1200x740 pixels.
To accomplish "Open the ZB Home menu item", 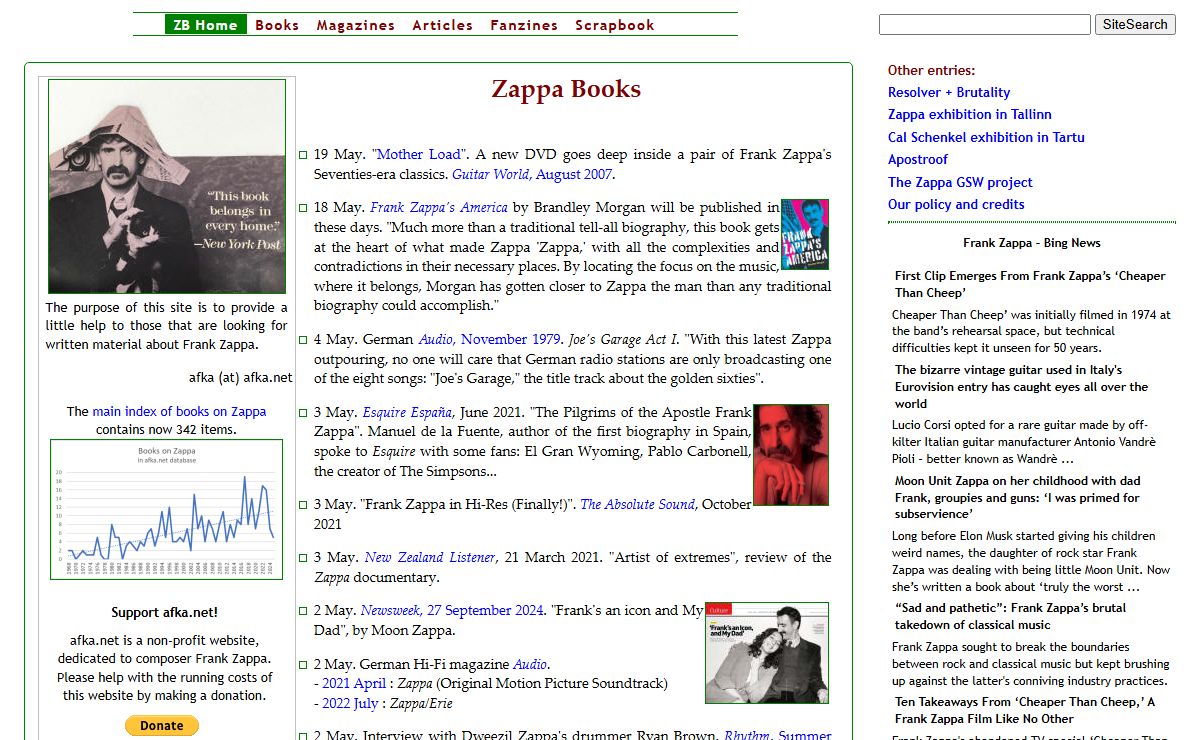I will click(206, 25).
